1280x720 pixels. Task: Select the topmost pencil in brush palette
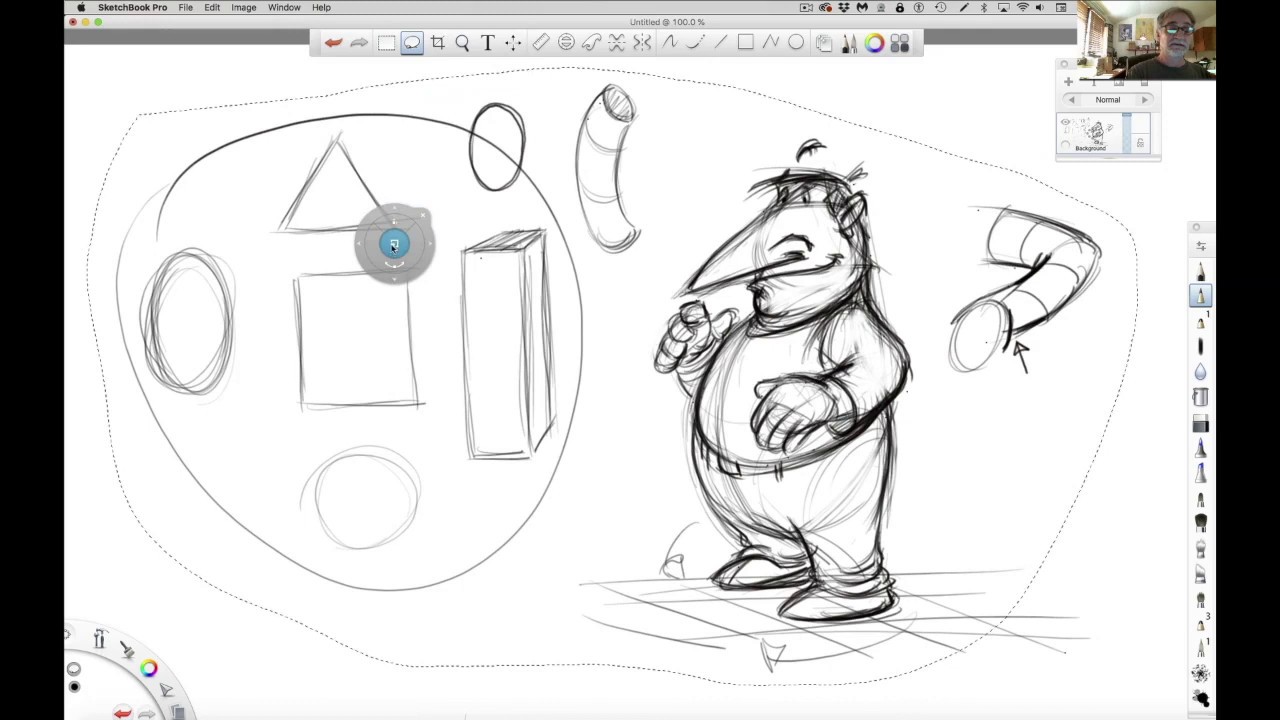click(1201, 271)
